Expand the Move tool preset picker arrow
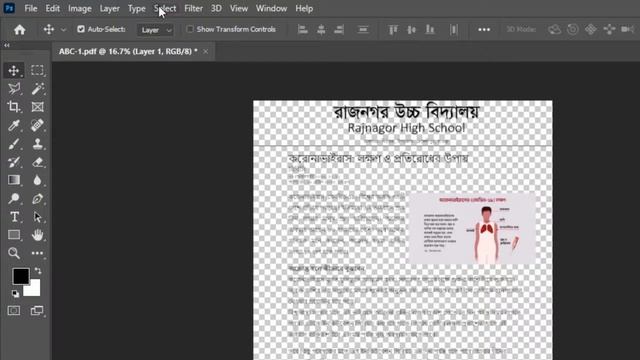Screen dimensions: 640x360 point(63,30)
